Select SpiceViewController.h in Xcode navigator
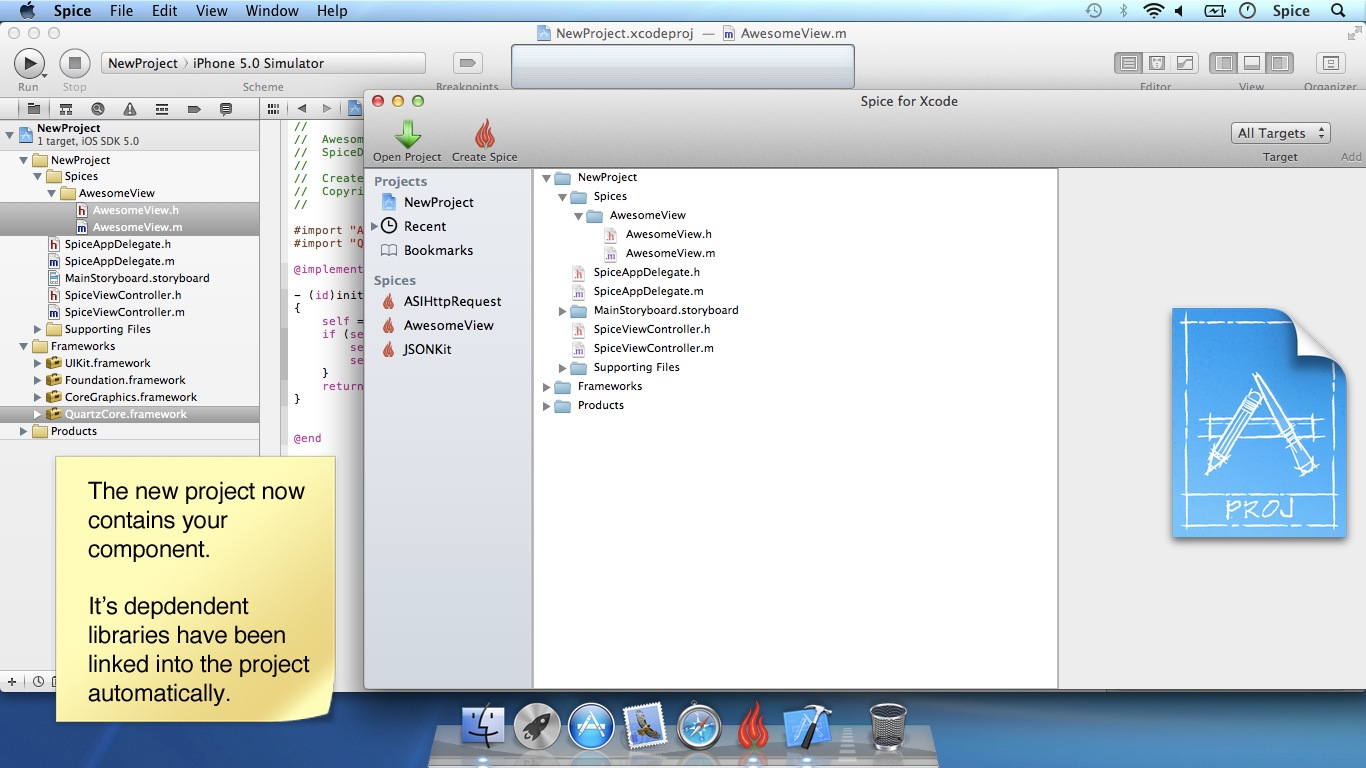The height and width of the screenshot is (768, 1366). [x=123, y=295]
